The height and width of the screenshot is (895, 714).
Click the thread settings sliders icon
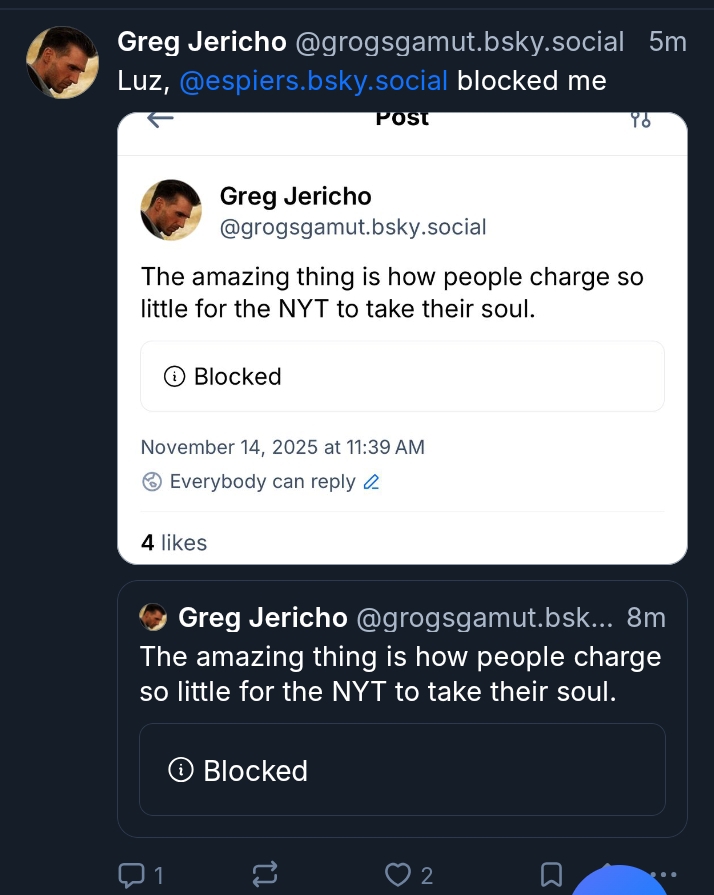click(x=641, y=120)
